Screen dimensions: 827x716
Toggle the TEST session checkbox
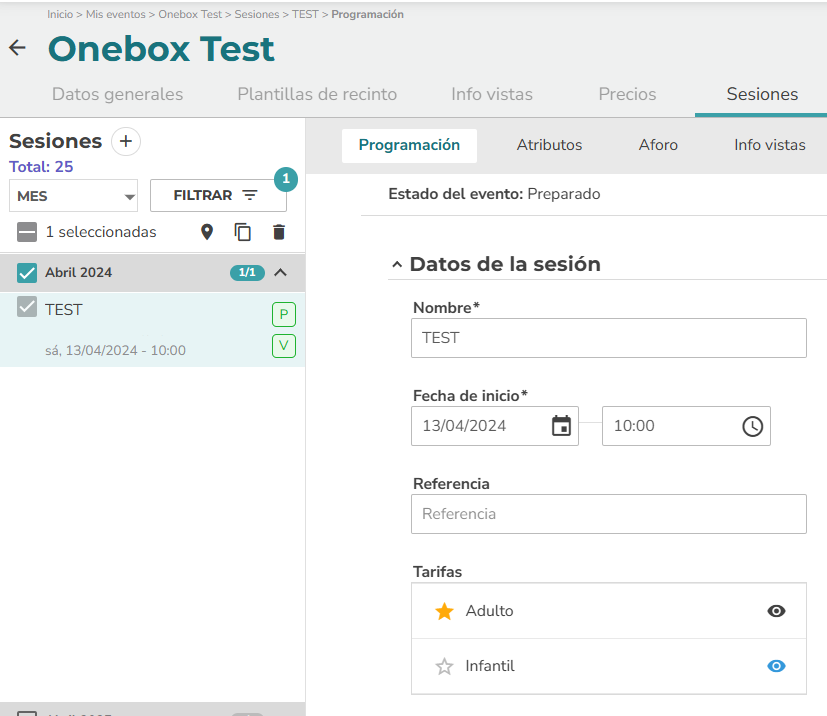[27, 306]
